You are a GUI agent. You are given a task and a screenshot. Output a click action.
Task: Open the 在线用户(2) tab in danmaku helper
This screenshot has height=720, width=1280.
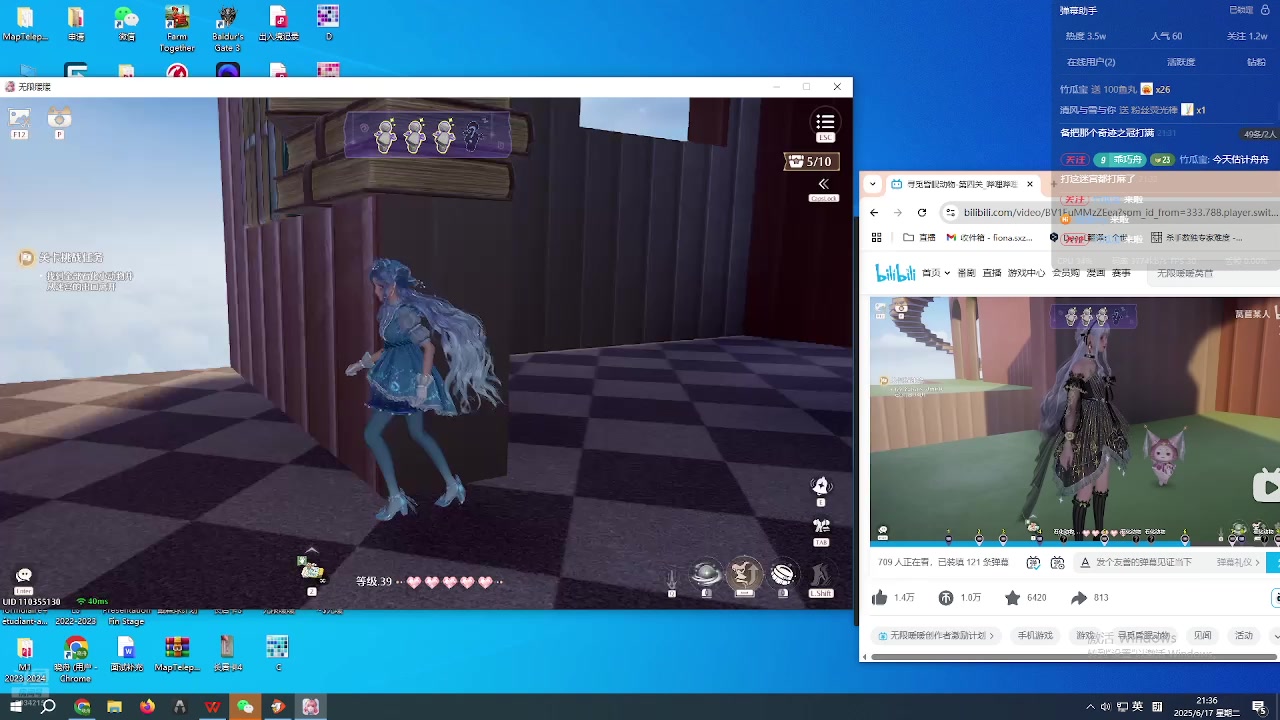click(1091, 62)
